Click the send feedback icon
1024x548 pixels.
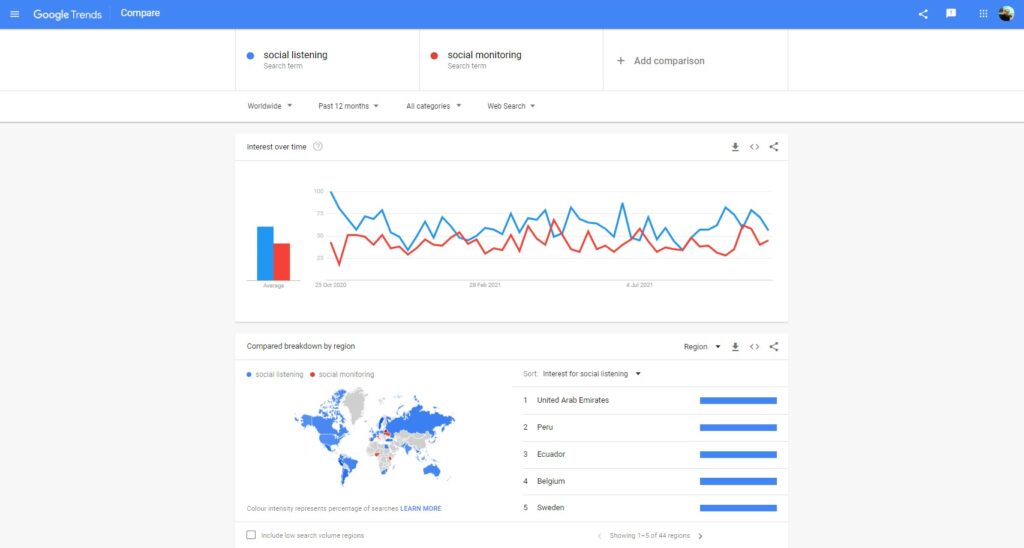click(951, 14)
